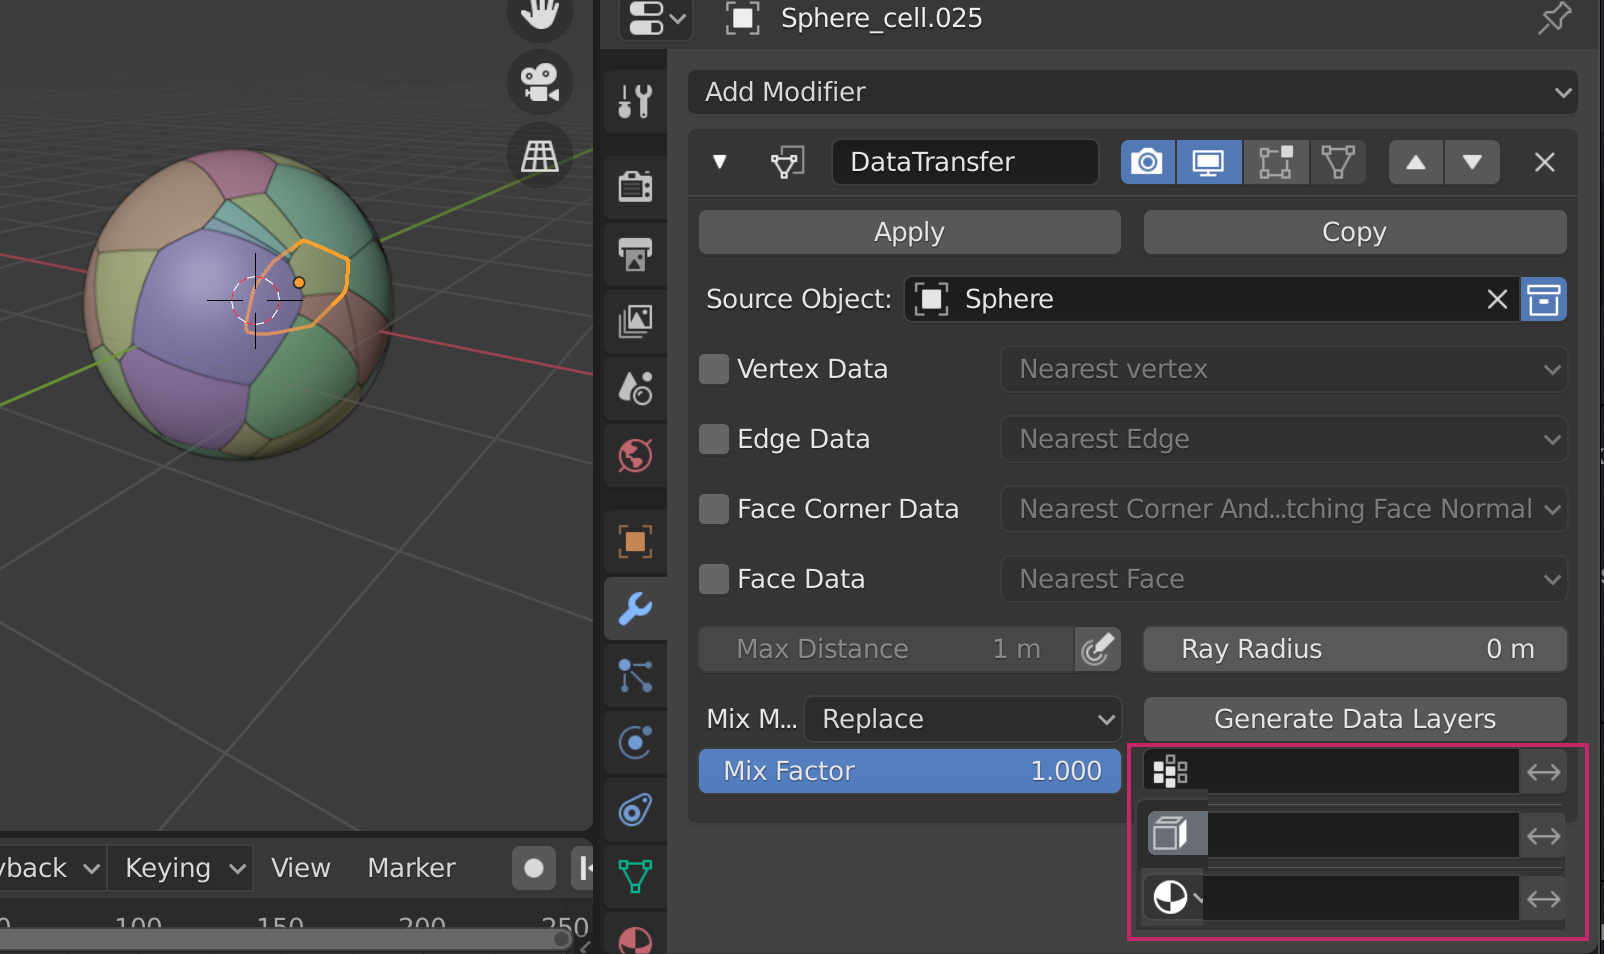Enable the Vertex Data checkbox
Image resolution: width=1604 pixels, height=954 pixels.
pos(714,369)
